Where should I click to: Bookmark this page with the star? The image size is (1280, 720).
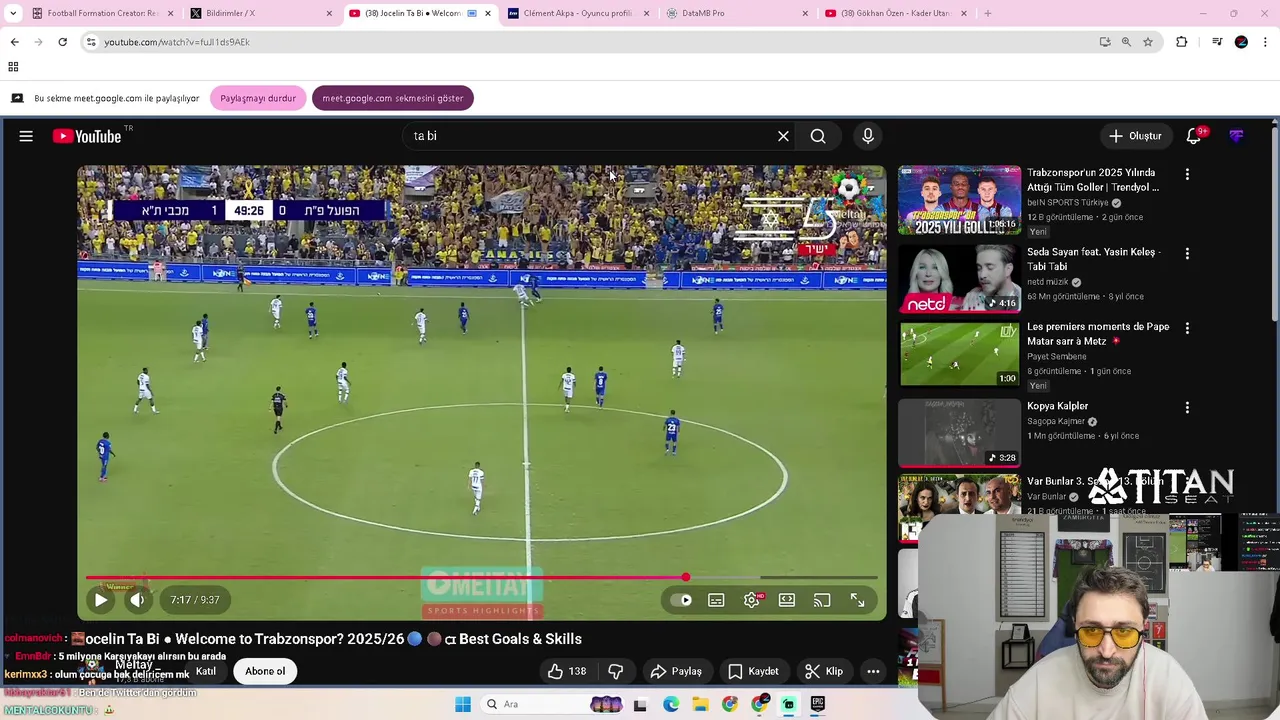[1148, 42]
